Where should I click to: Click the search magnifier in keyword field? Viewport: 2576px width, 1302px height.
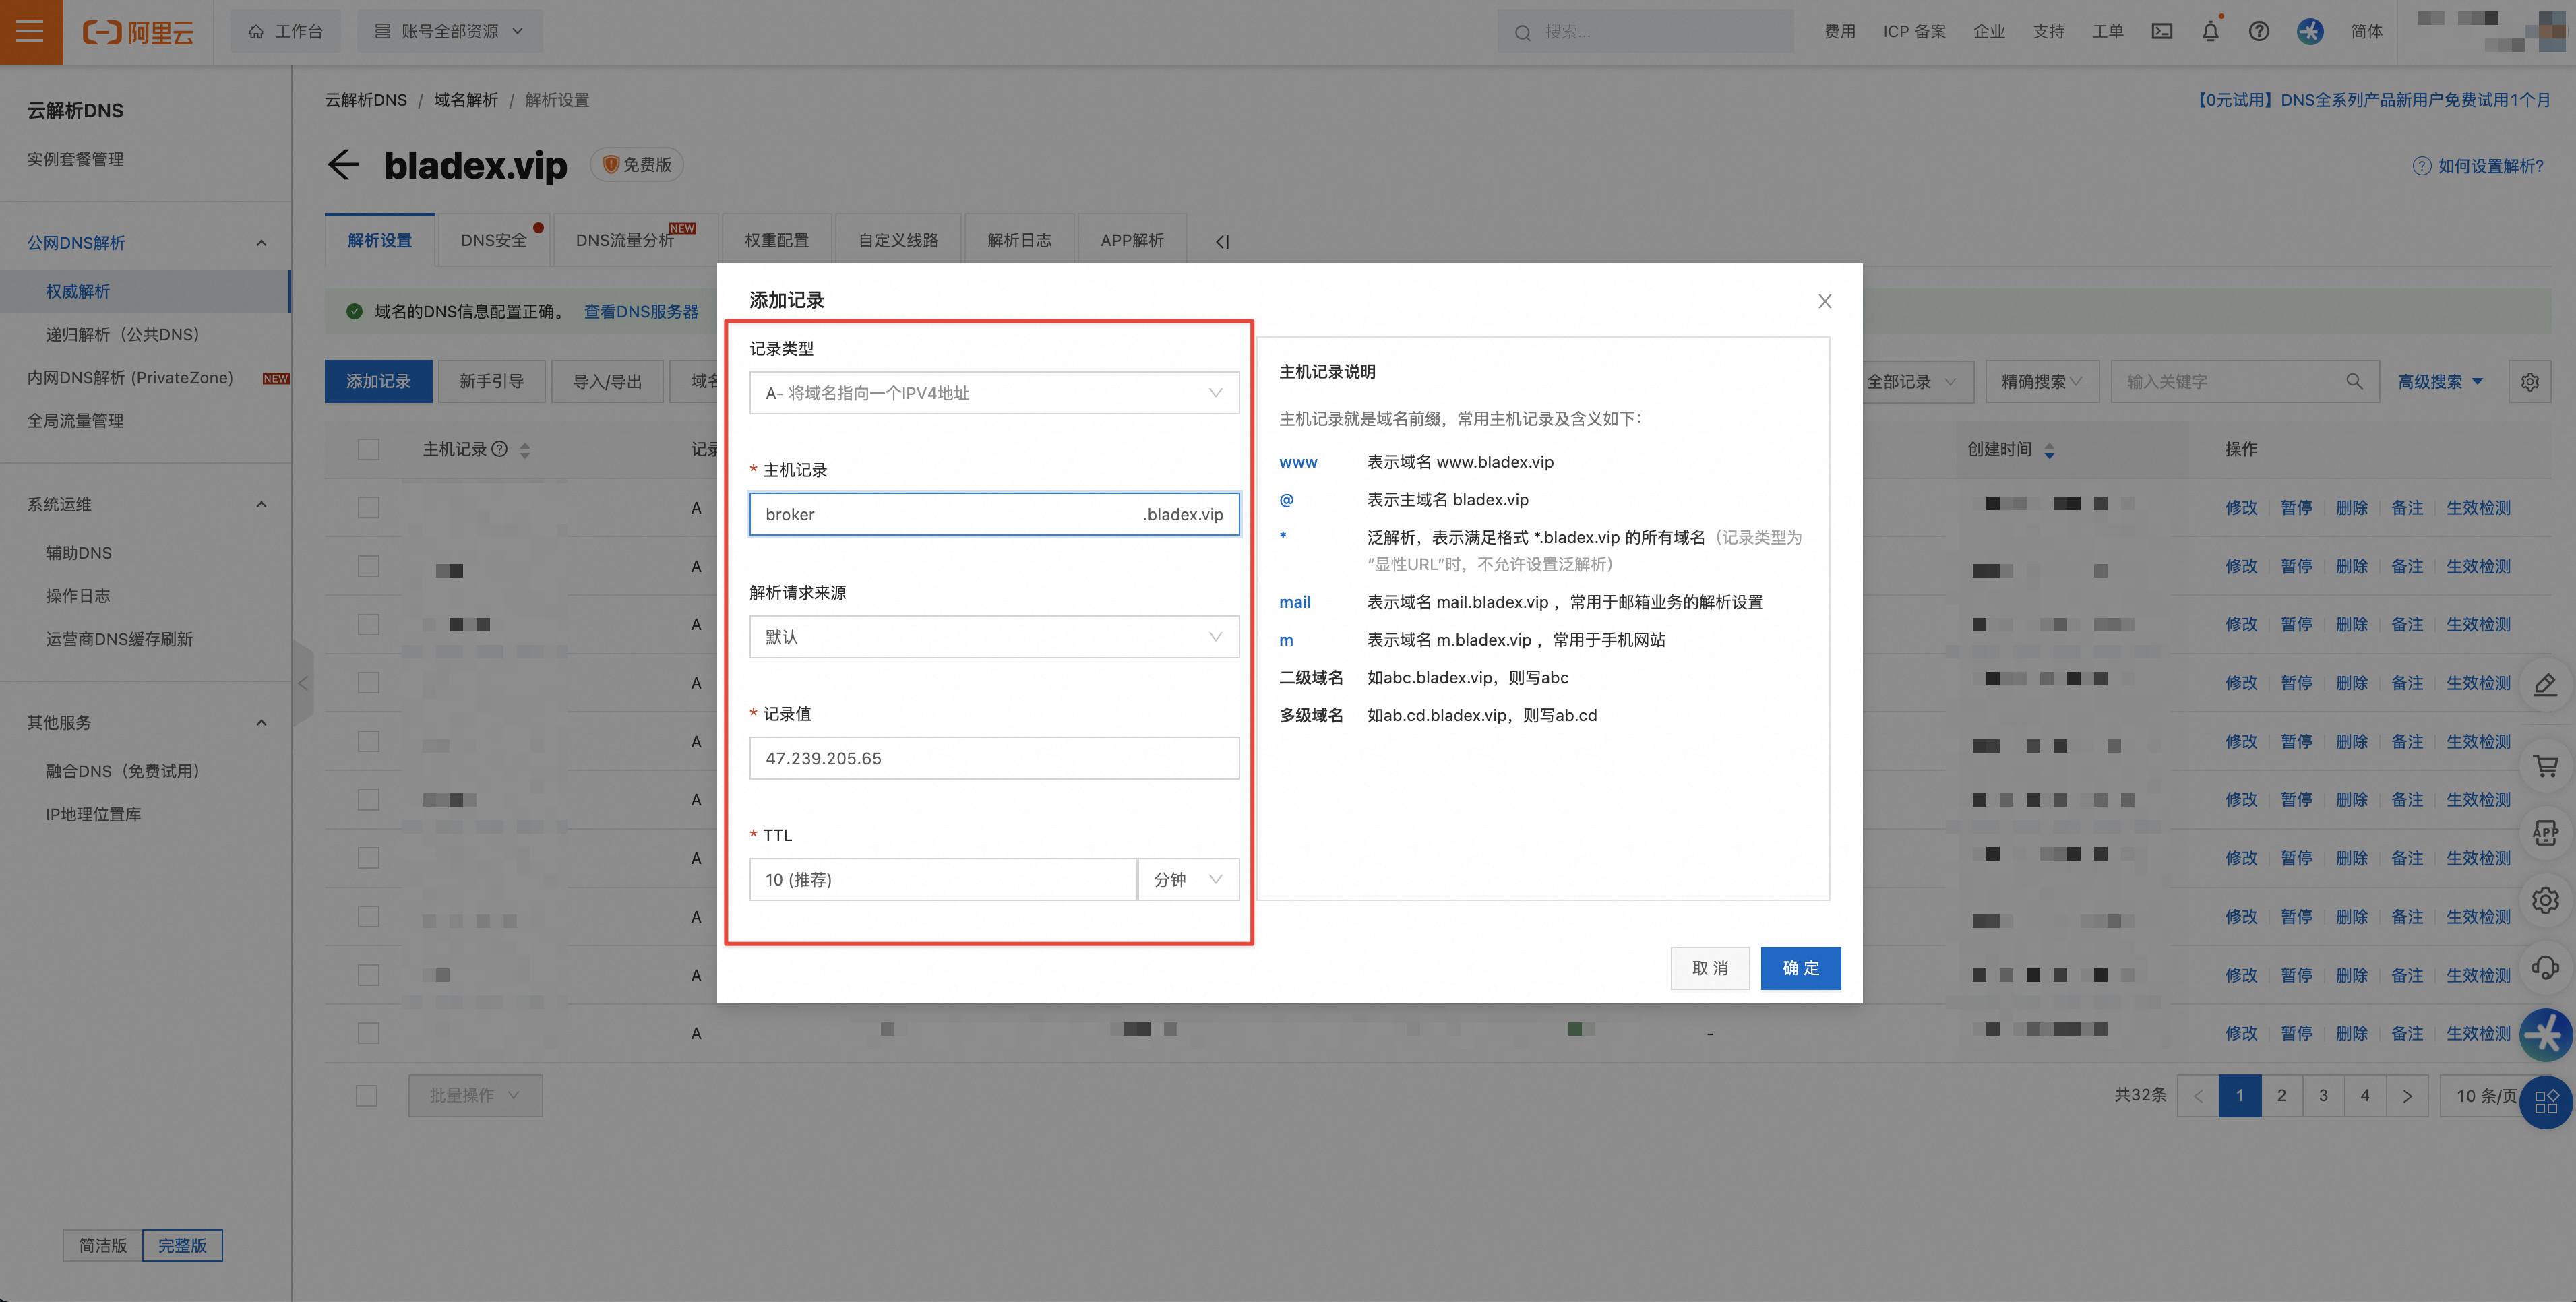tap(2354, 381)
